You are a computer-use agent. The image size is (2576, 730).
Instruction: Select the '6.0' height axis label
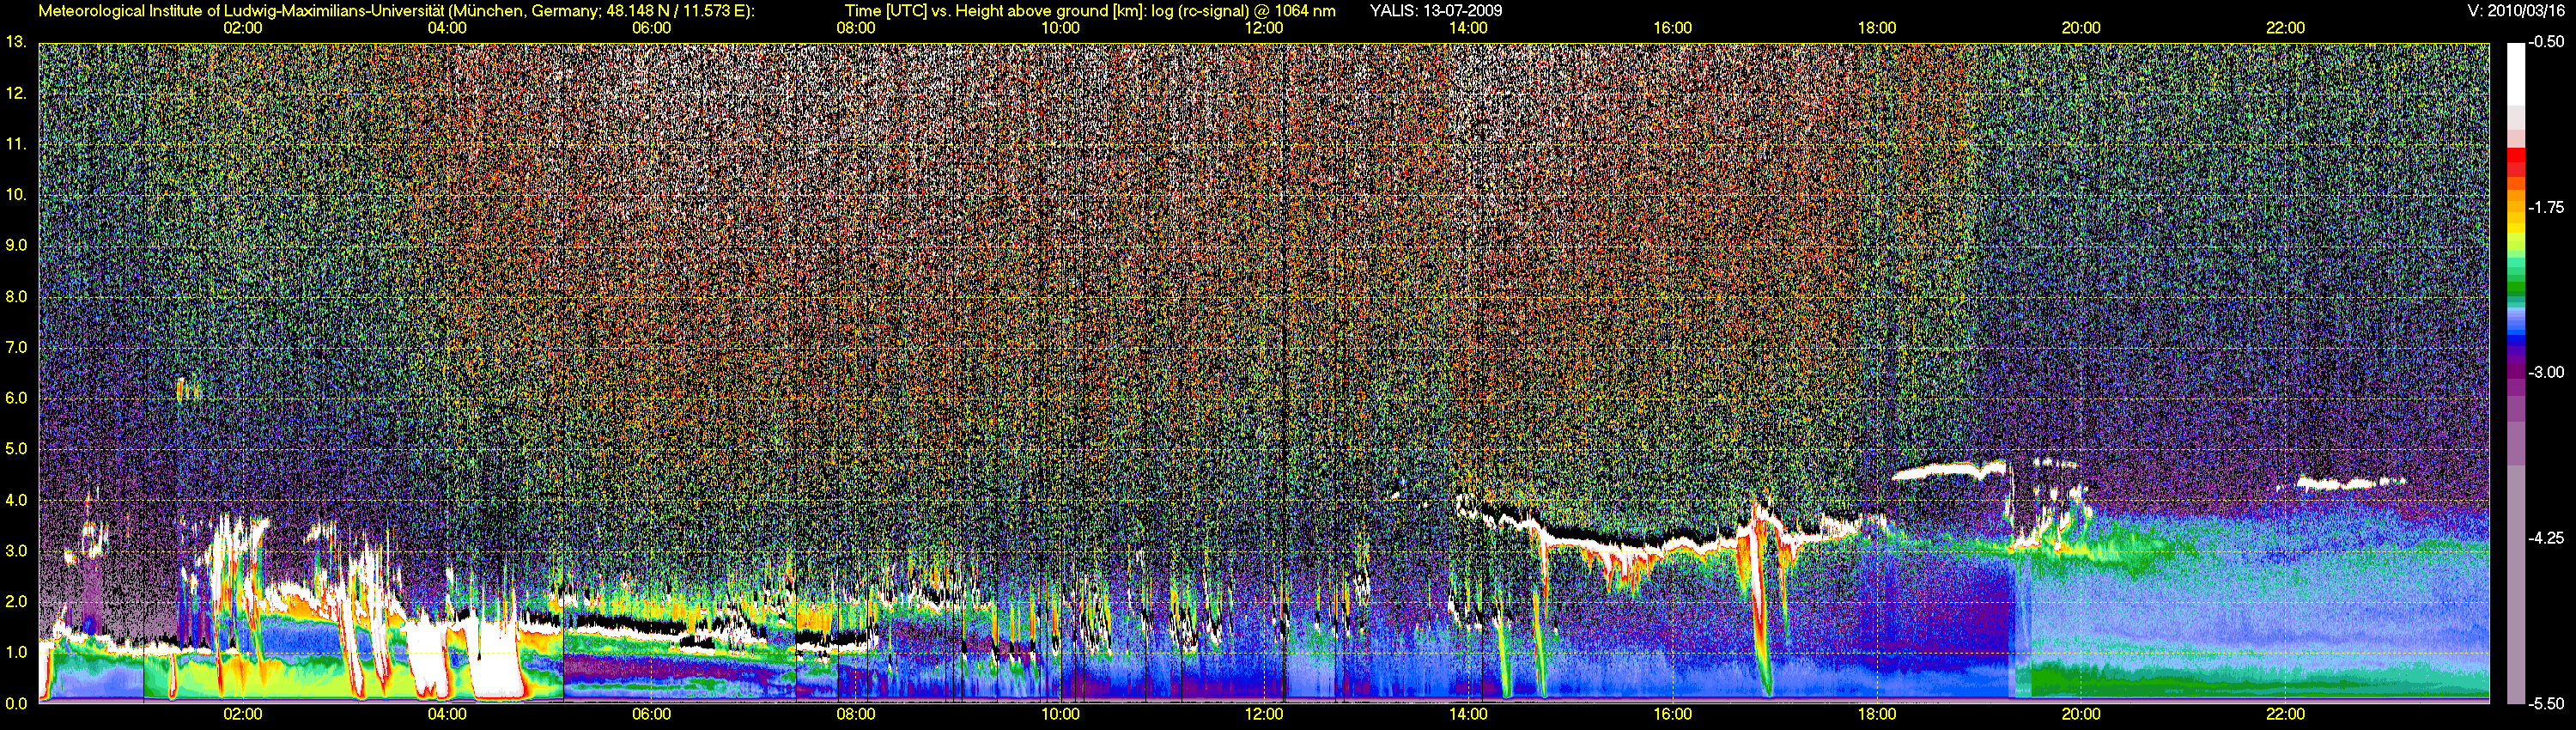tap(16, 398)
